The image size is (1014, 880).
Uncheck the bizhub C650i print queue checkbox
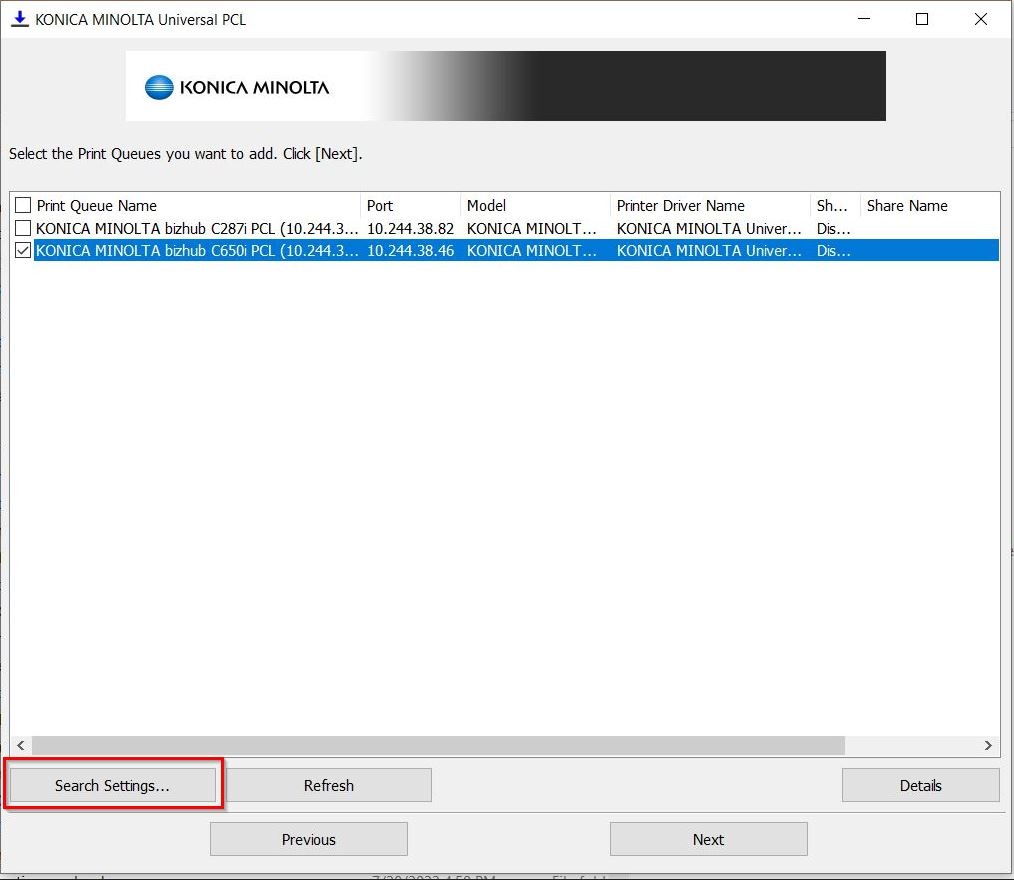(x=22, y=250)
